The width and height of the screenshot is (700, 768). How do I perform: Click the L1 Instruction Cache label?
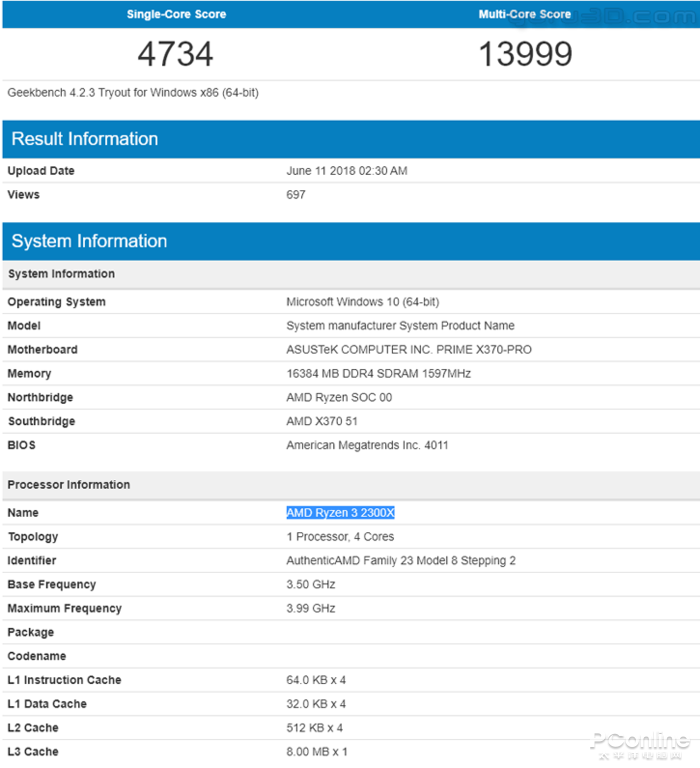64,680
